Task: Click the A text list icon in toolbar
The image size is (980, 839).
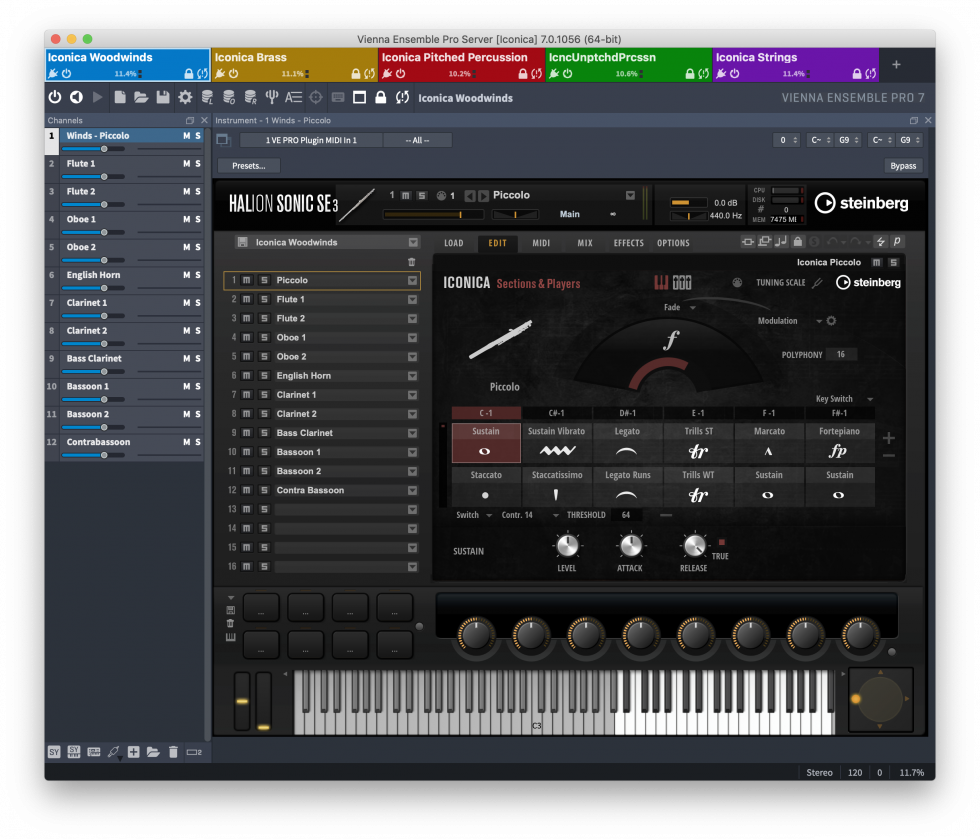Action: point(293,97)
